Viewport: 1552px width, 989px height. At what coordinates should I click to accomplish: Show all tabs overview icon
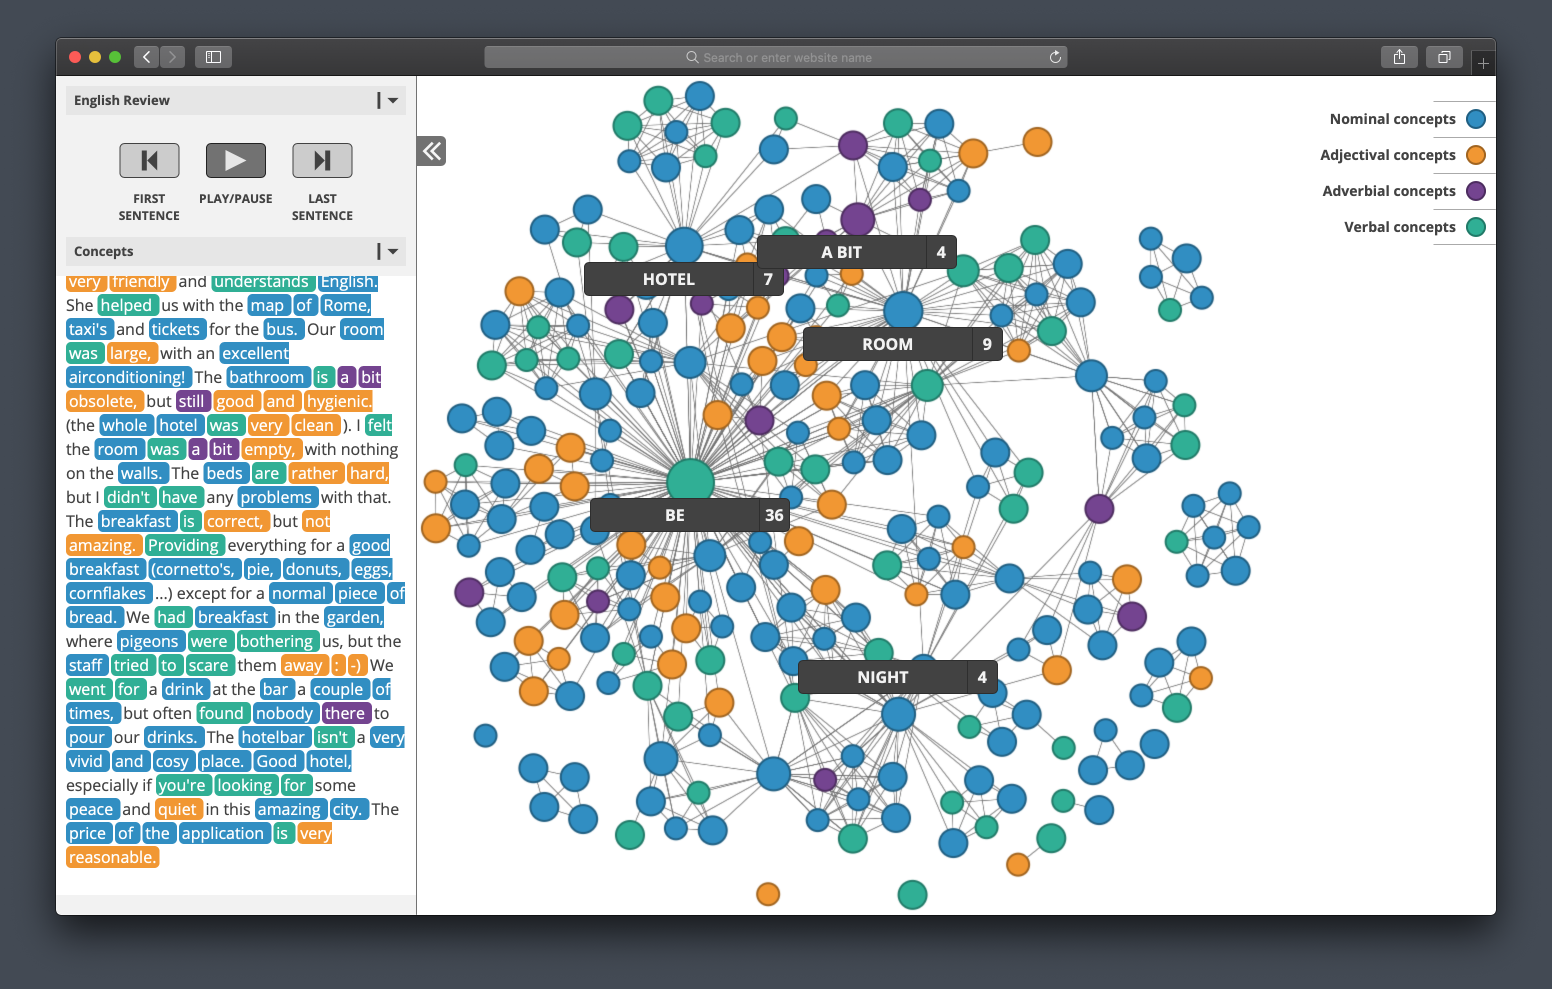coord(1444,57)
